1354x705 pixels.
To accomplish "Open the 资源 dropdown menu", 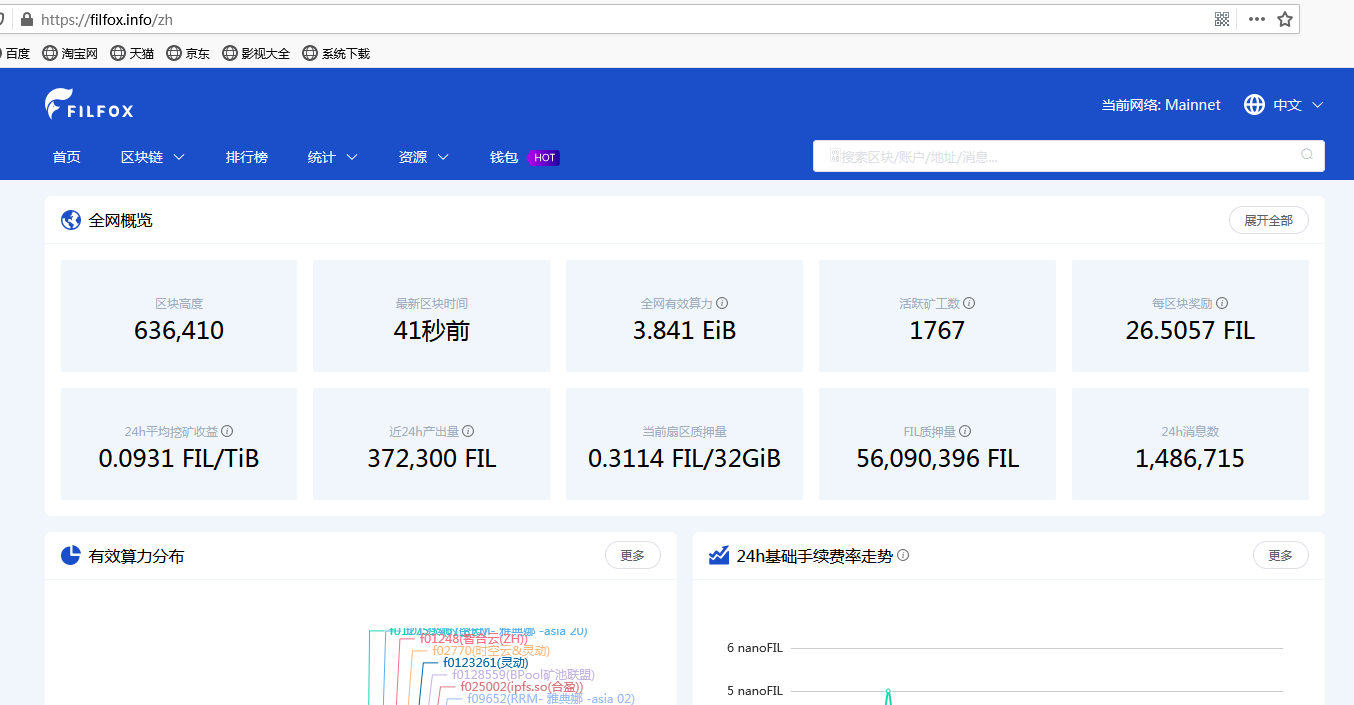I will pos(423,157).
